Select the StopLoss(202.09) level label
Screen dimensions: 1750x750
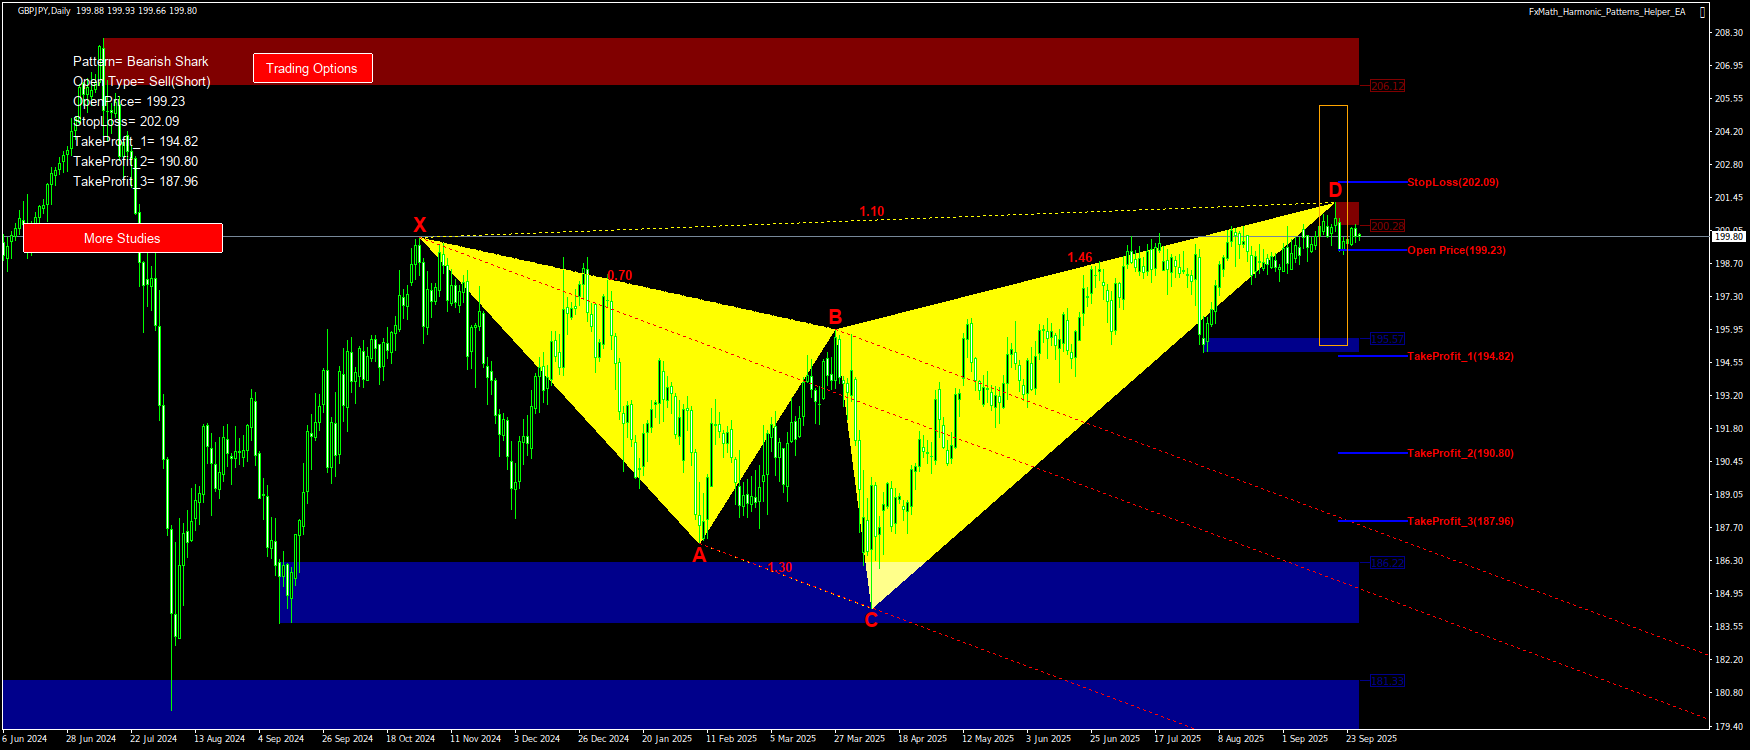pyautogui.click(x=1452, y=182)
